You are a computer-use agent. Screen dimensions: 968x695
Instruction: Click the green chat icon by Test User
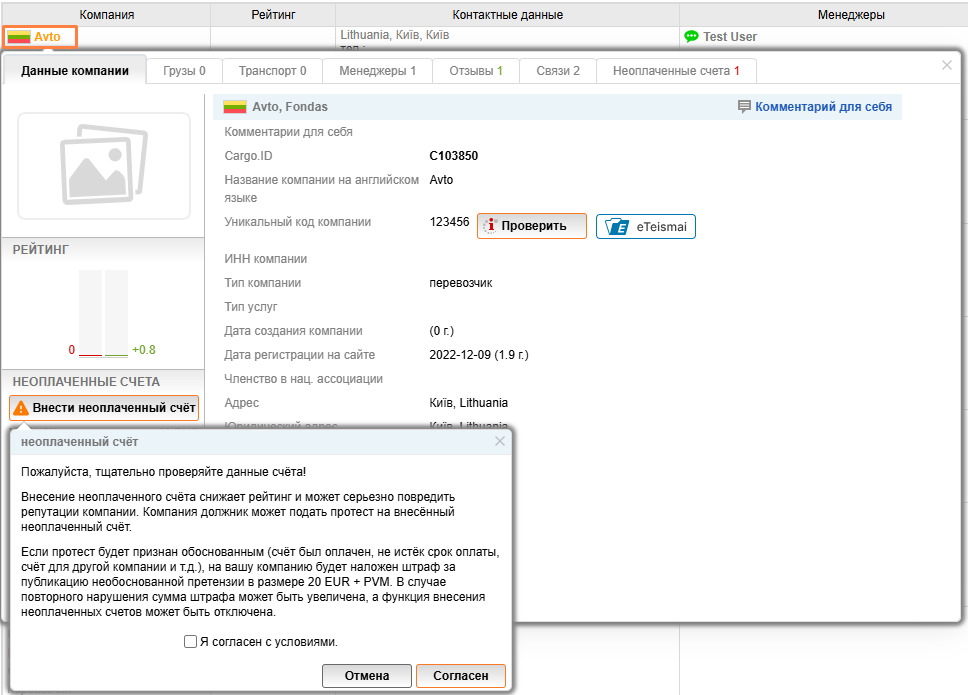(691, 37)
